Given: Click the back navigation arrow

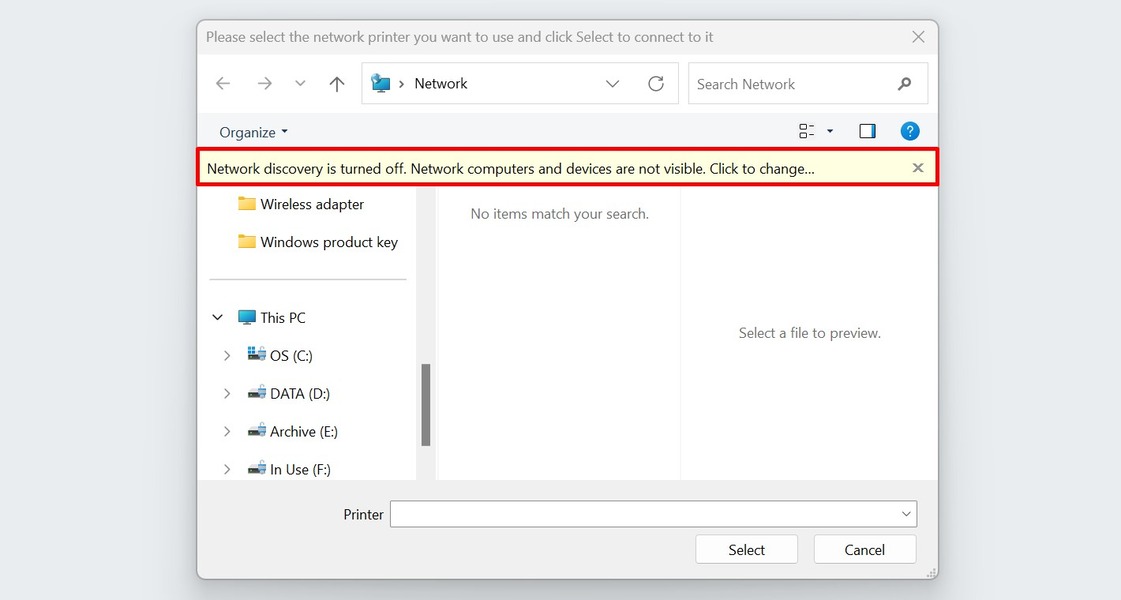Looking at the screenshot, I should click(223, 83).
